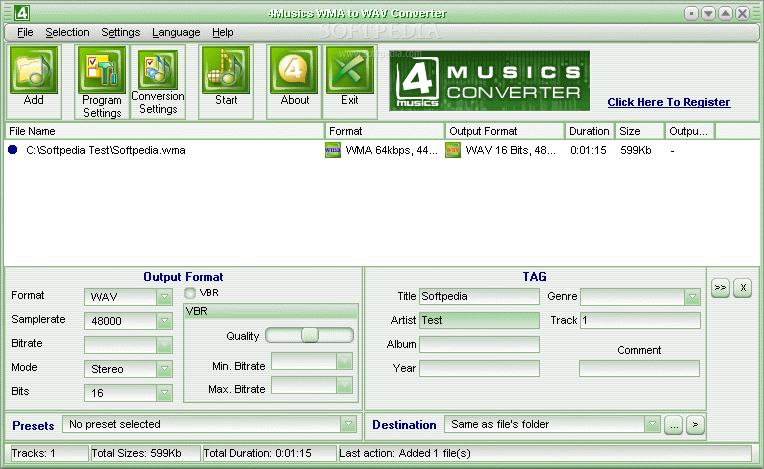764x469 pixels.
Task: Click the Size column header
Action: (x=640, y=131)
